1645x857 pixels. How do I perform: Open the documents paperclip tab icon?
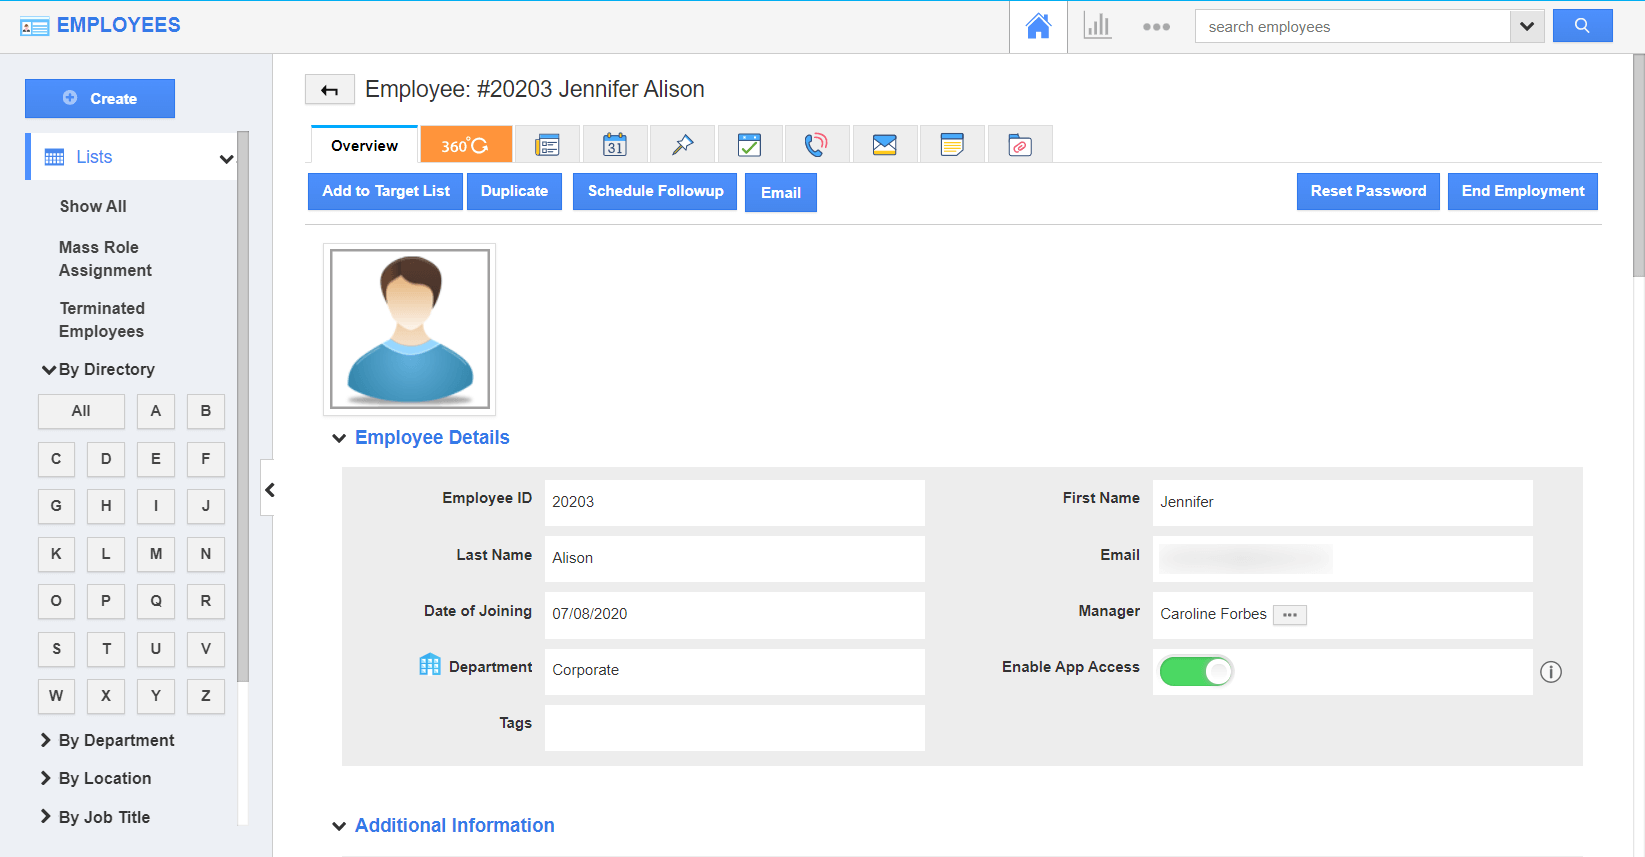click(1019, 145)
